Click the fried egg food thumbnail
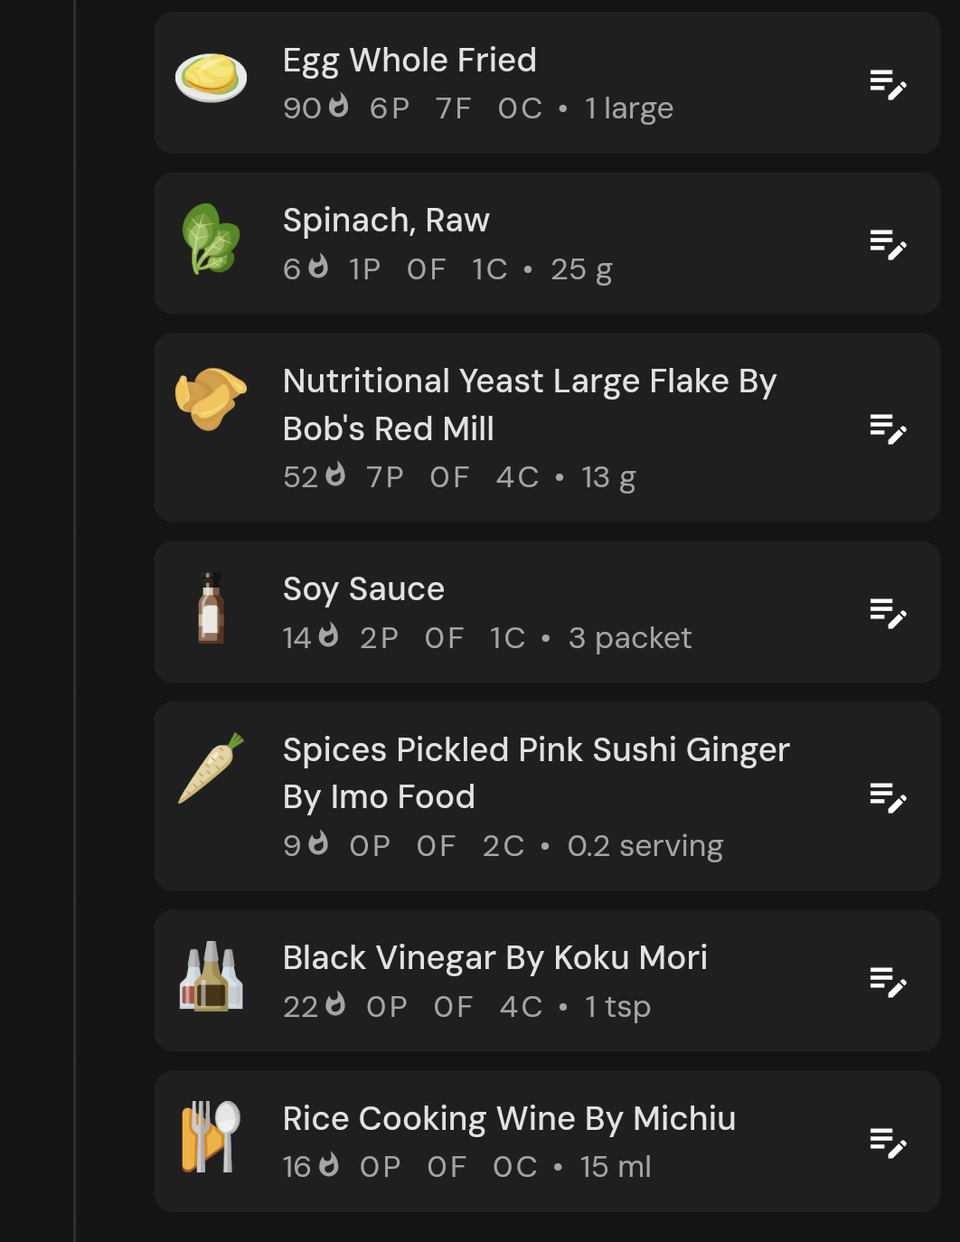 [x=211, y=77]
